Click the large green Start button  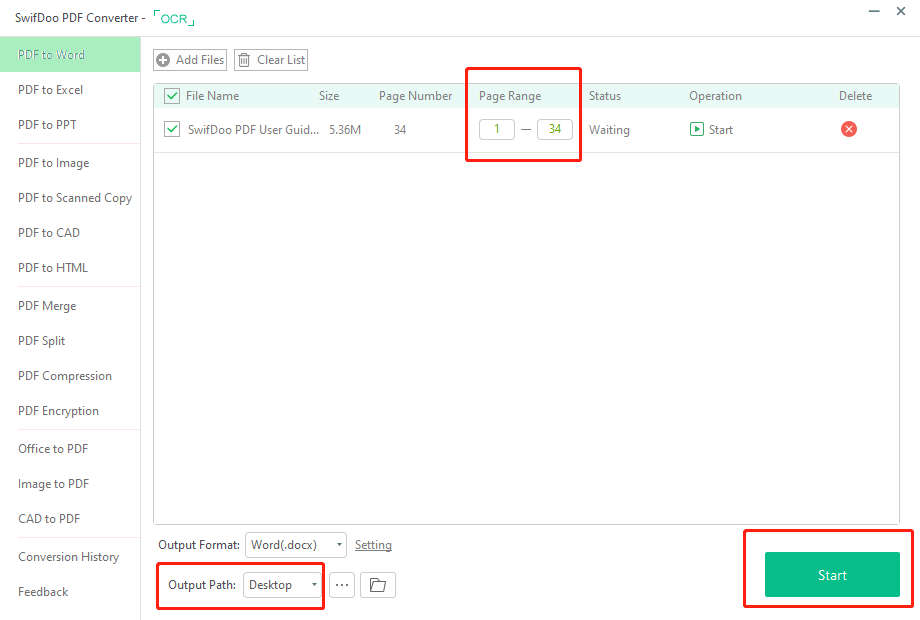click(832, 575)
